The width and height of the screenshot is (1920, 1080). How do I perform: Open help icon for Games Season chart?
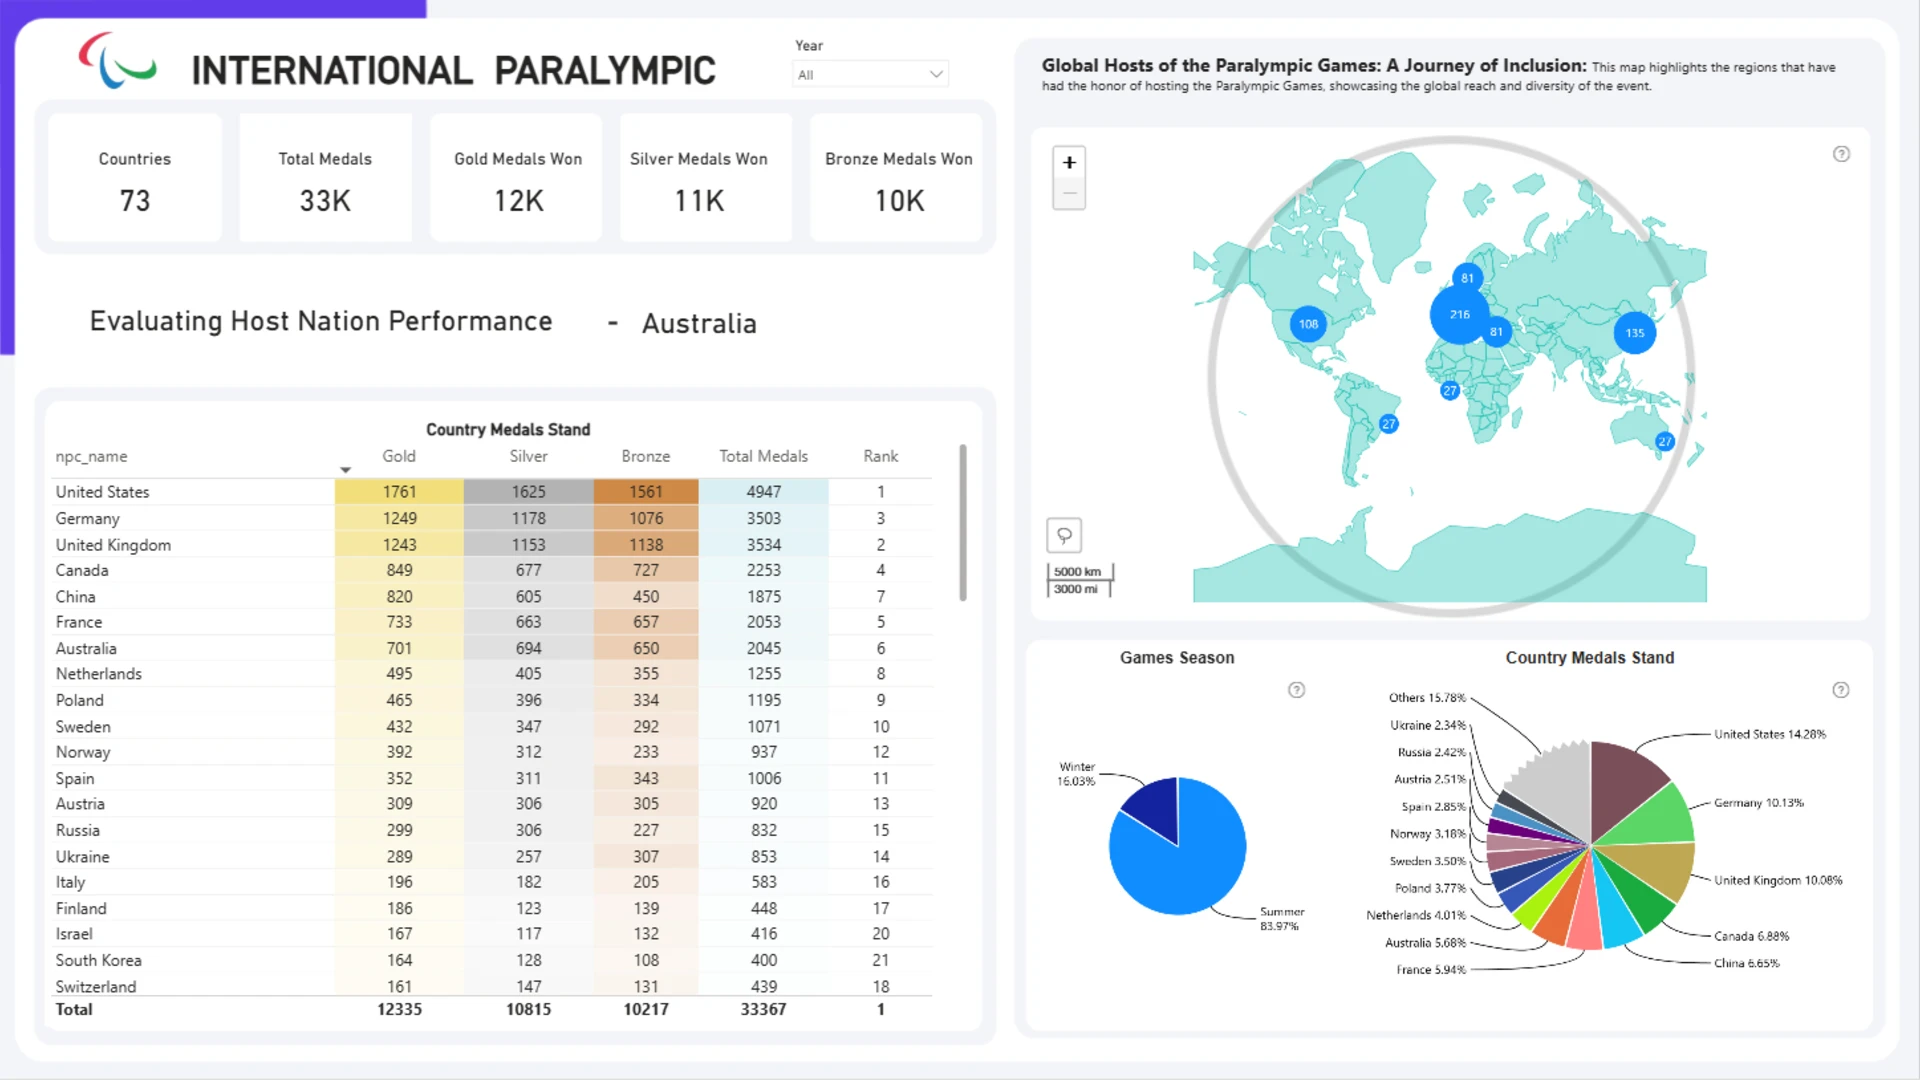click(1296, 690)
